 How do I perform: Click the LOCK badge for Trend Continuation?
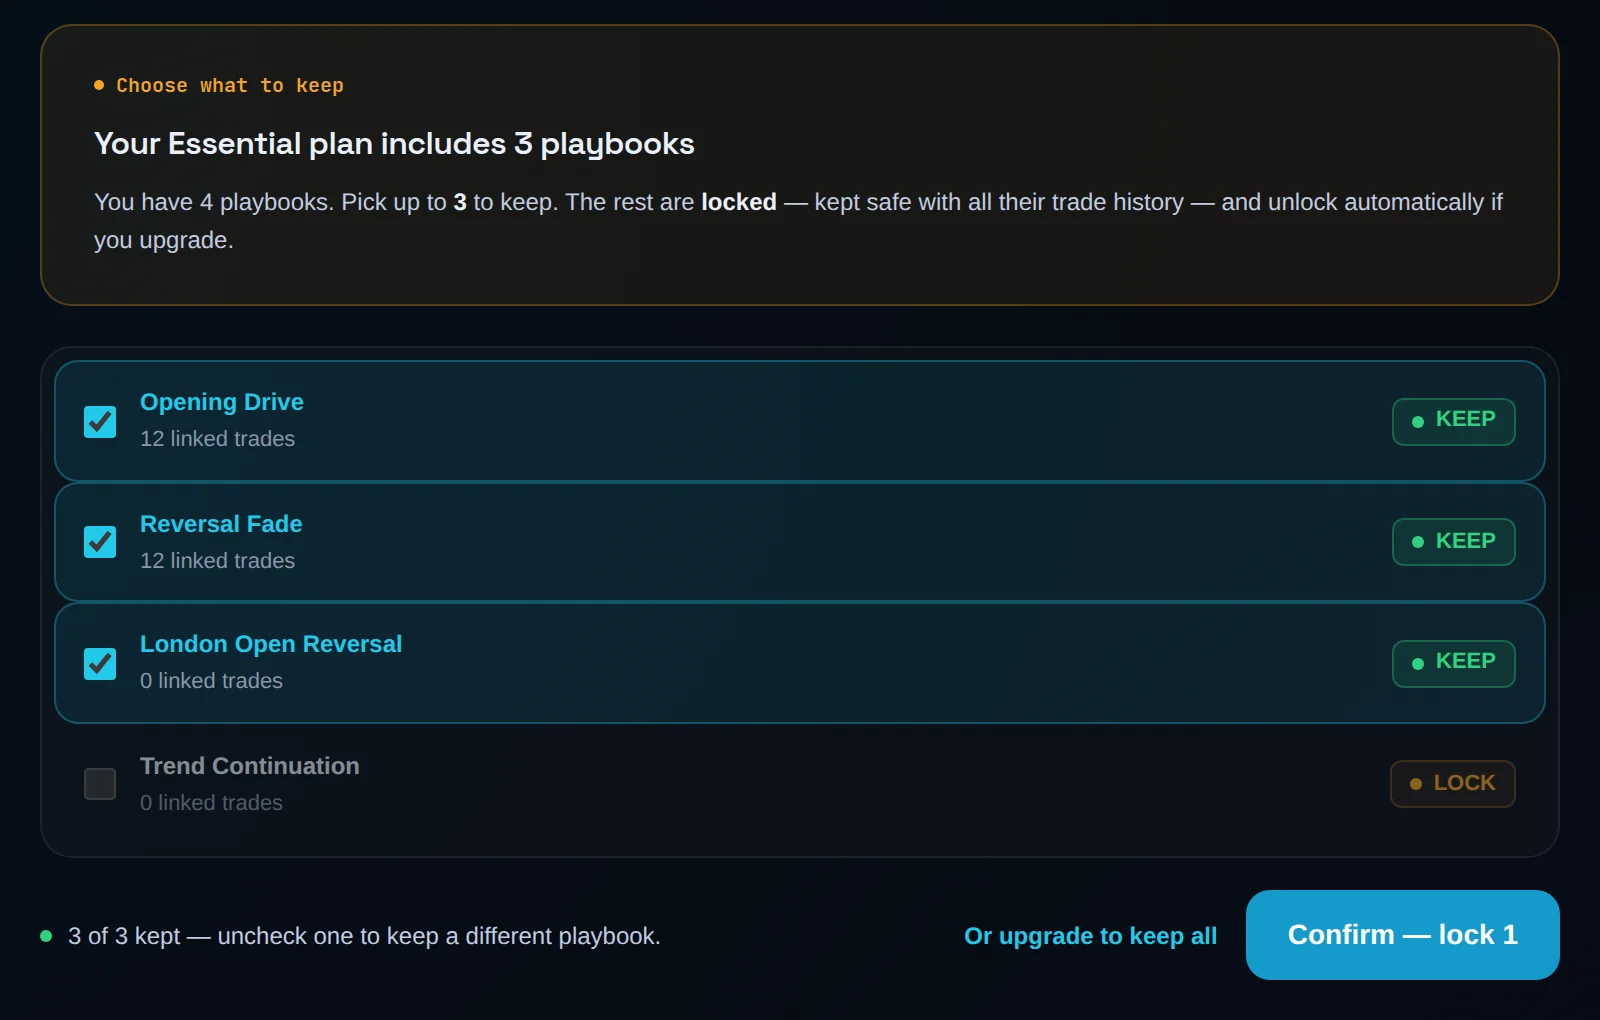click(x=1452, y=784)
